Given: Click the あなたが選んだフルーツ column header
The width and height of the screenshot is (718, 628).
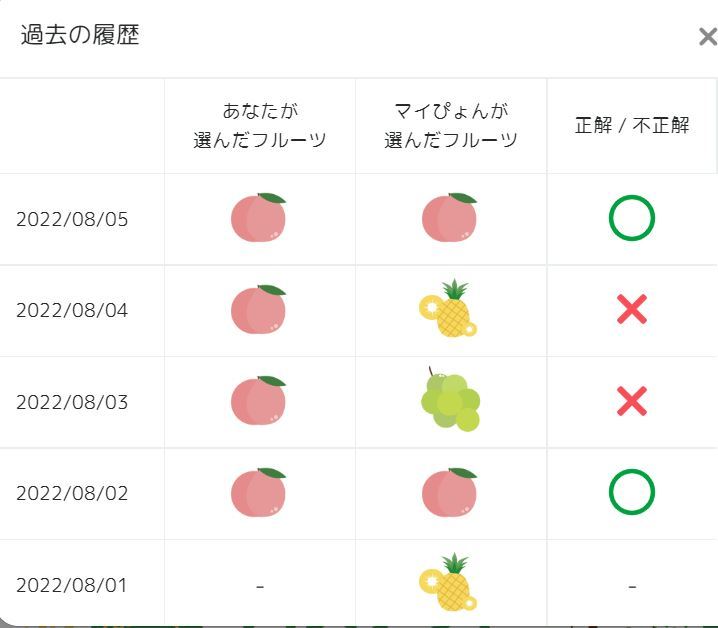Looking at the screenshot, I should point(260,125).
